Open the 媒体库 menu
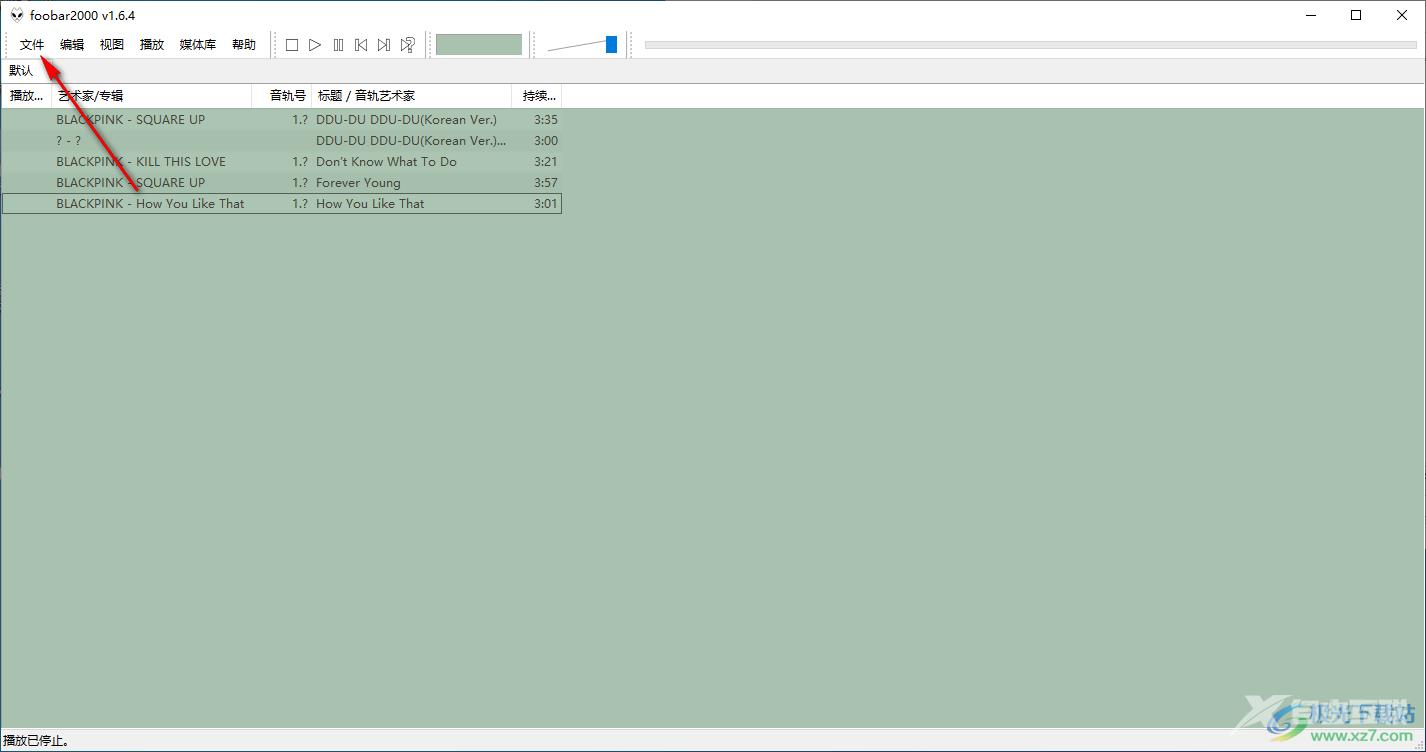 point(198,45)
